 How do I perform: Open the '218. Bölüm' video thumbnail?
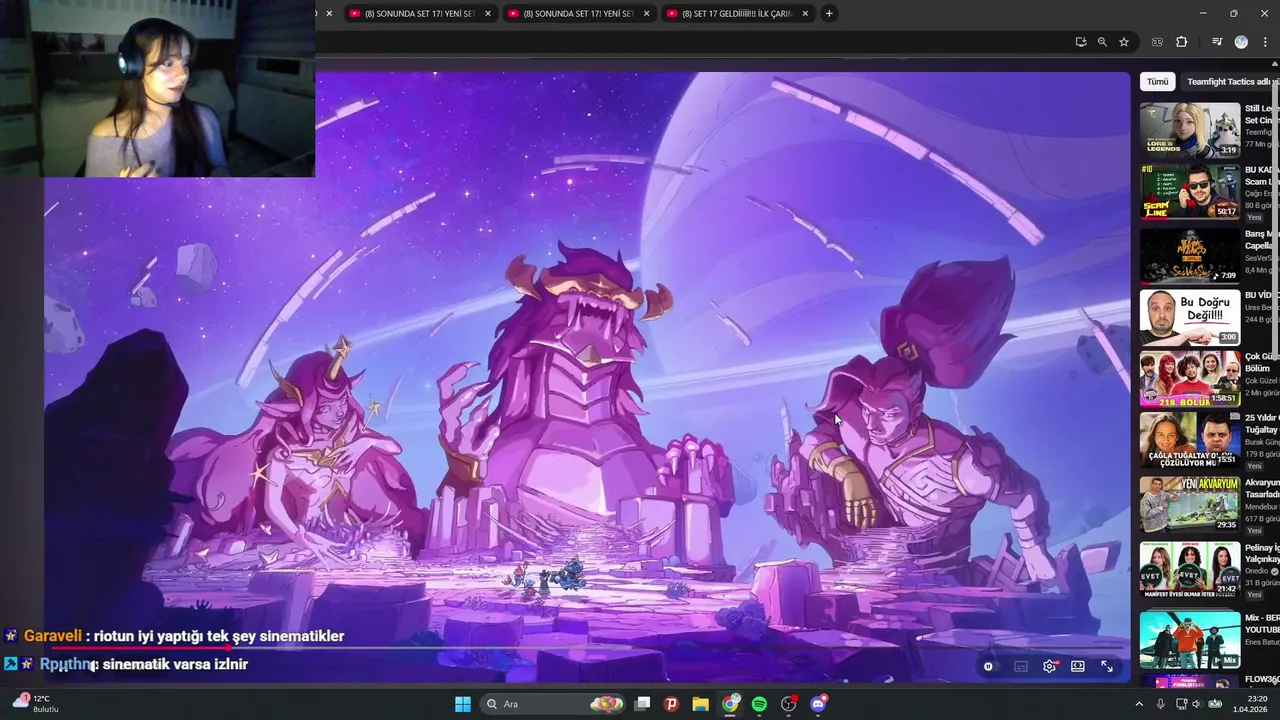pyautogui.click(x=1190, y=379)
